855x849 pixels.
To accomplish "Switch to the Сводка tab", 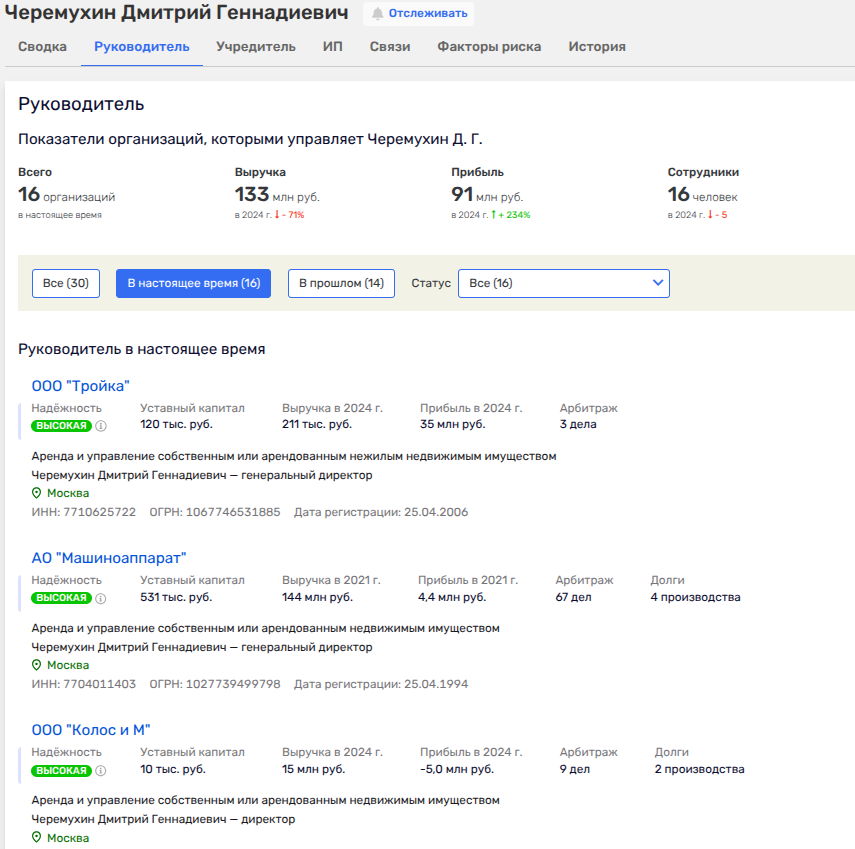I will point(43,47).
